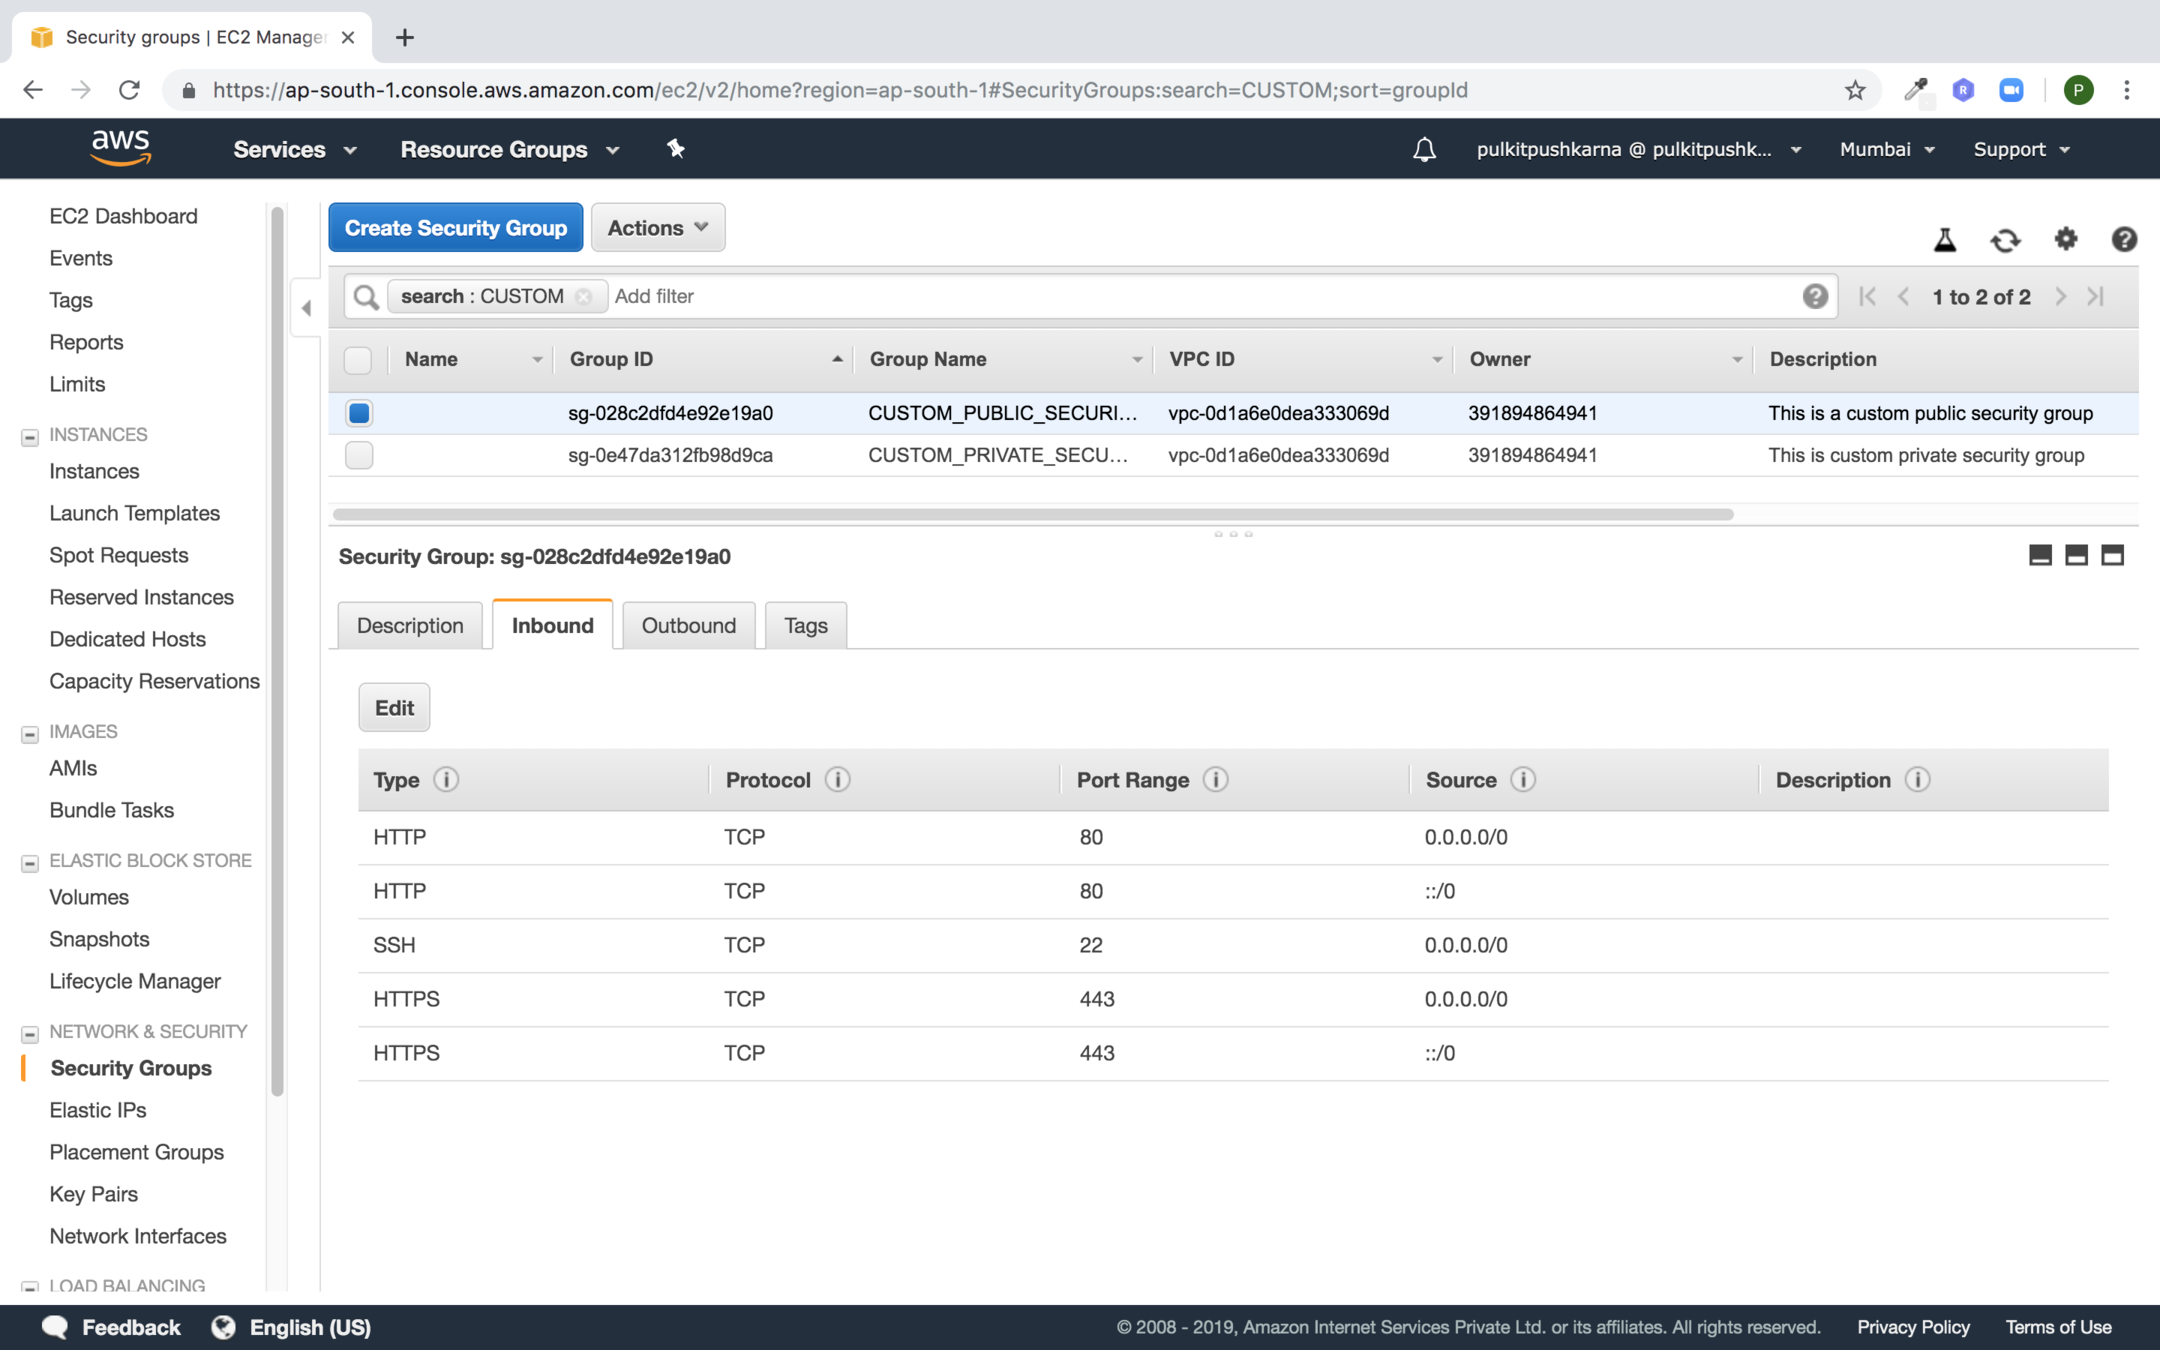Click the Create Security Group button

point(456,228)
